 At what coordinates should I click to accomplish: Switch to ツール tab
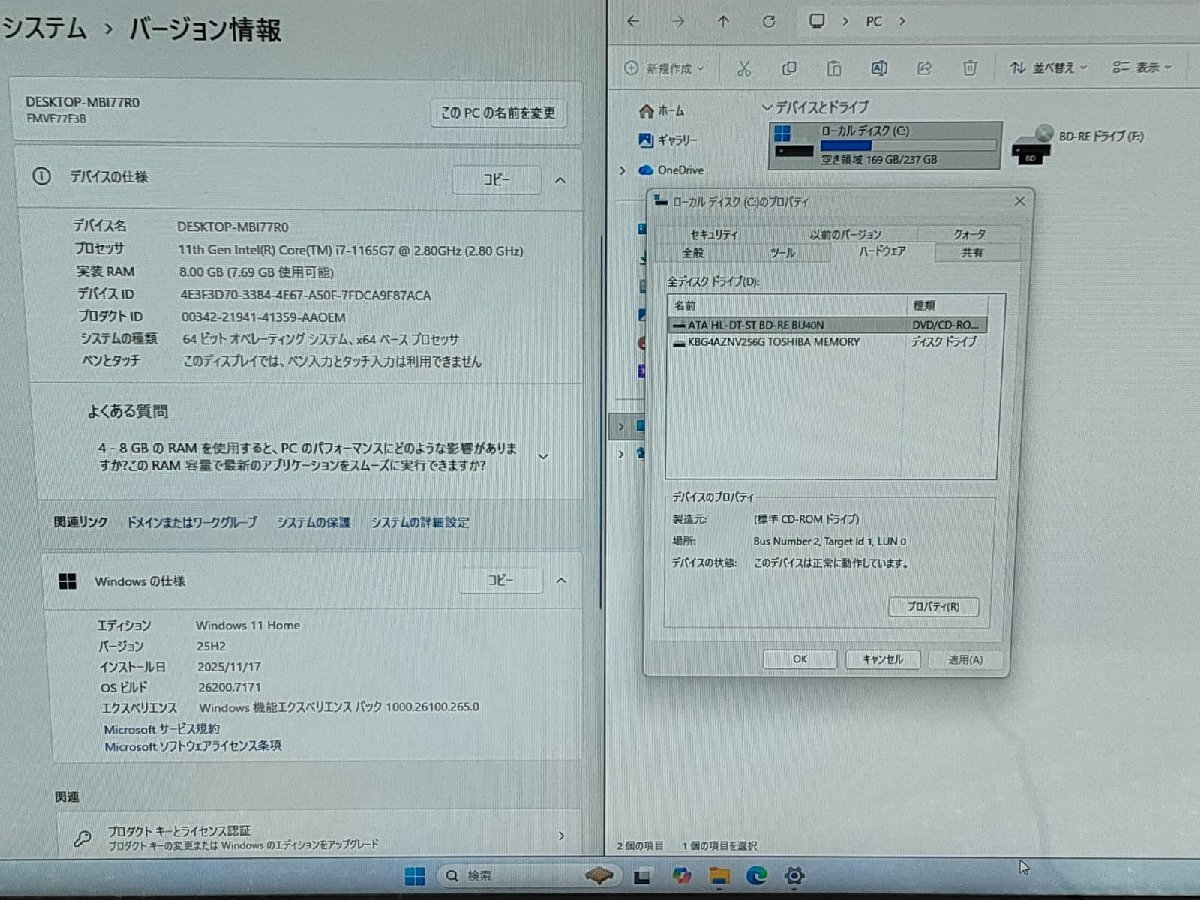point(783,253)
